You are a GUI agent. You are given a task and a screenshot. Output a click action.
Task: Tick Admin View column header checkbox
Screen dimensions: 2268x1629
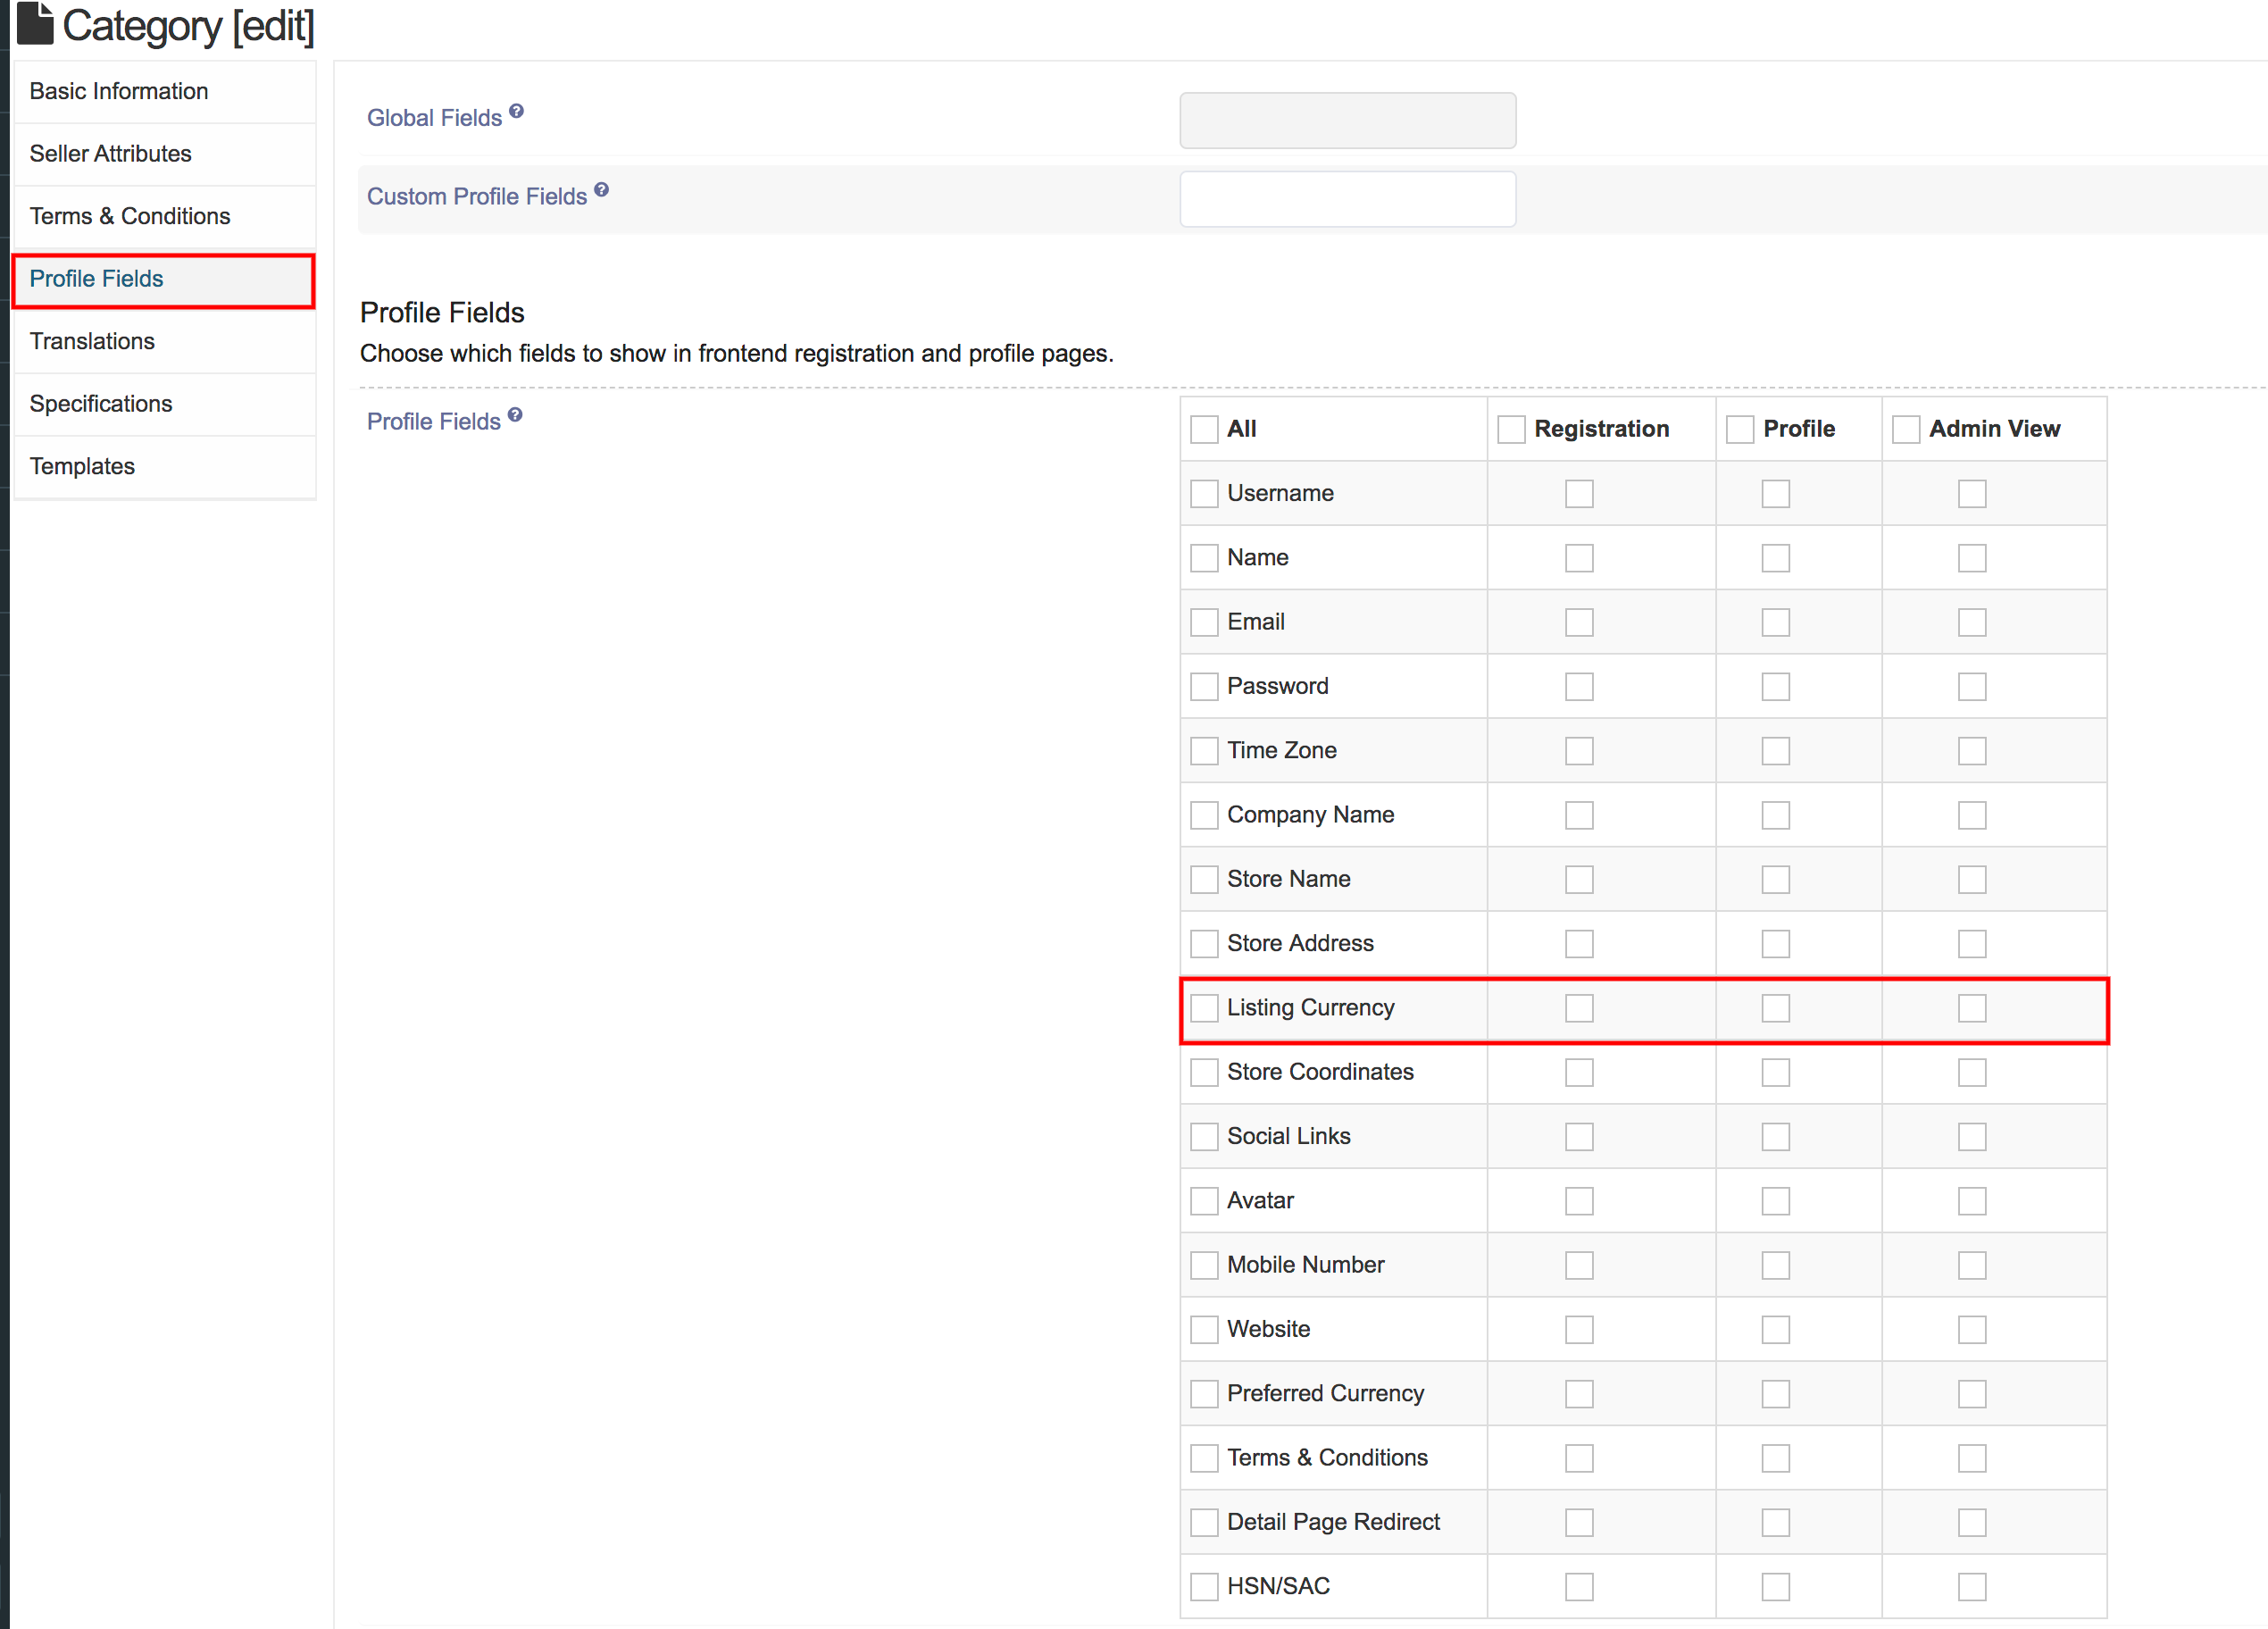[x=1906, y=429]
